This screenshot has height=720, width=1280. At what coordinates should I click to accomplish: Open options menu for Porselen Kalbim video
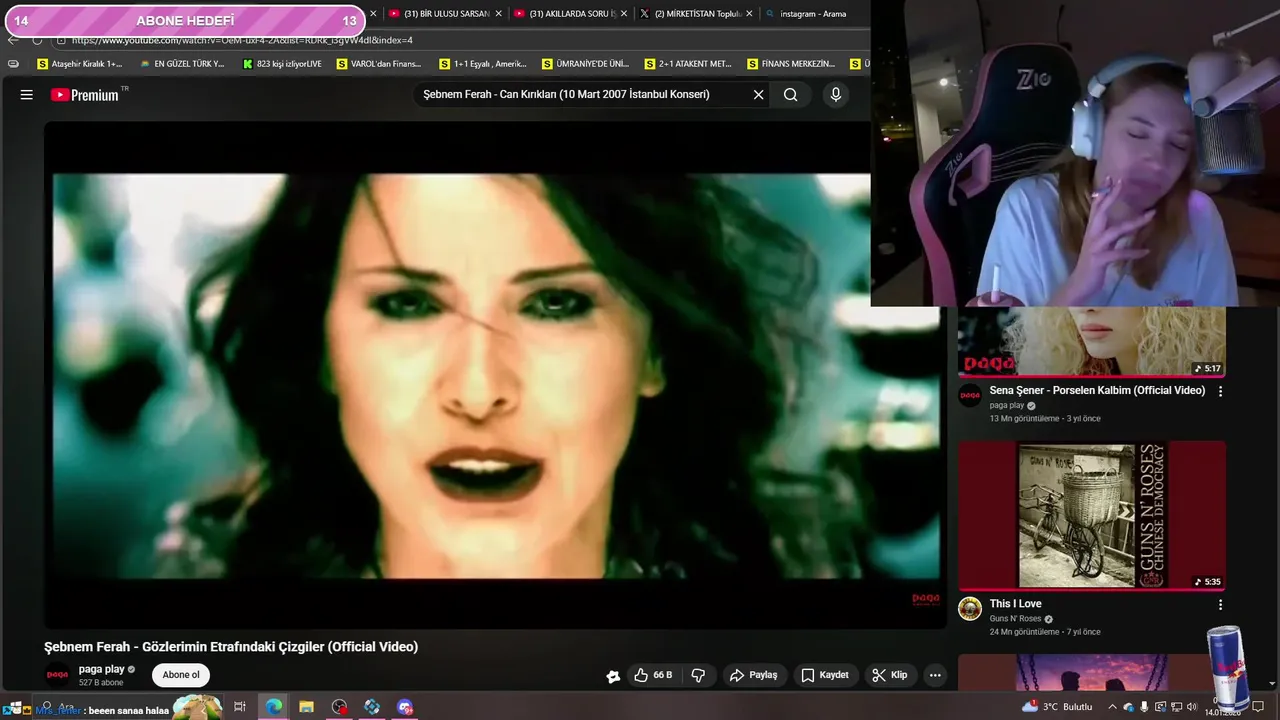click(x=1220, y=391)
